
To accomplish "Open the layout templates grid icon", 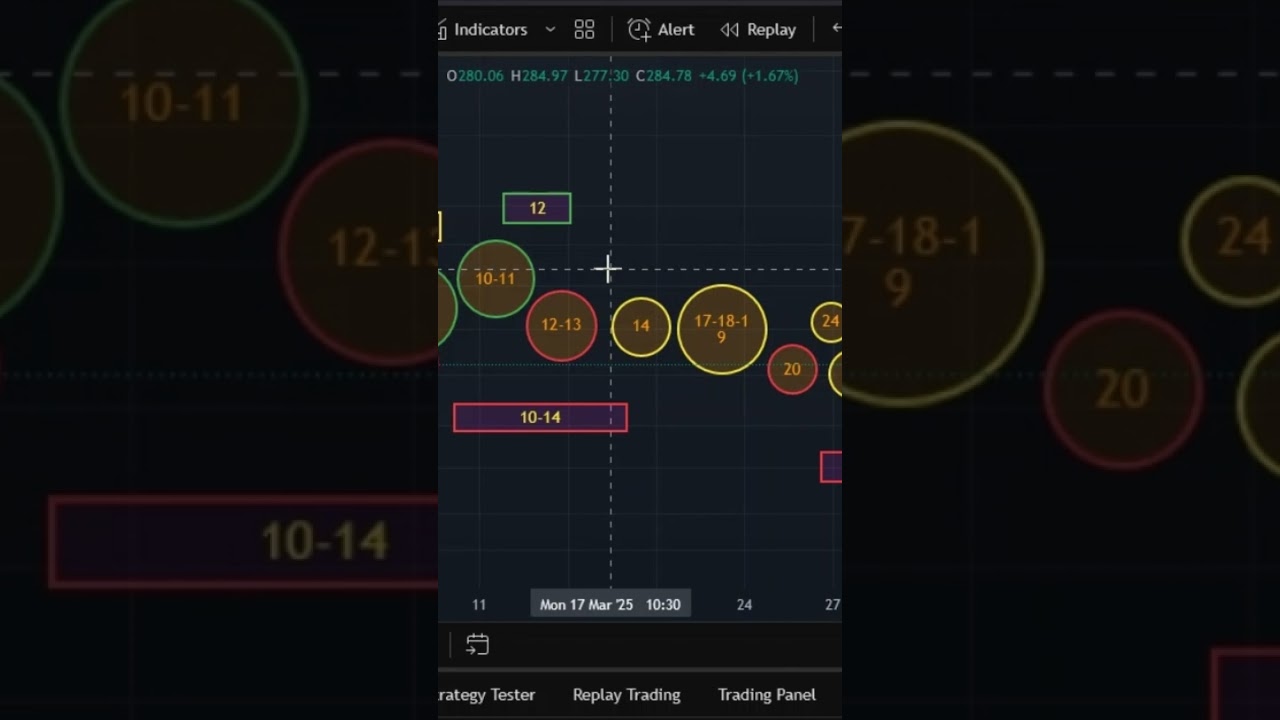I will coord(585,30).
